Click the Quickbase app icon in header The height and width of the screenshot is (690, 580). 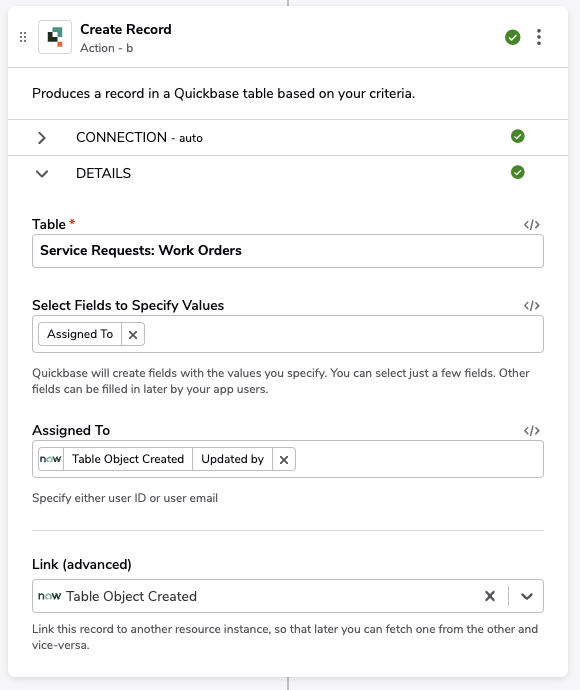point(55,37)
